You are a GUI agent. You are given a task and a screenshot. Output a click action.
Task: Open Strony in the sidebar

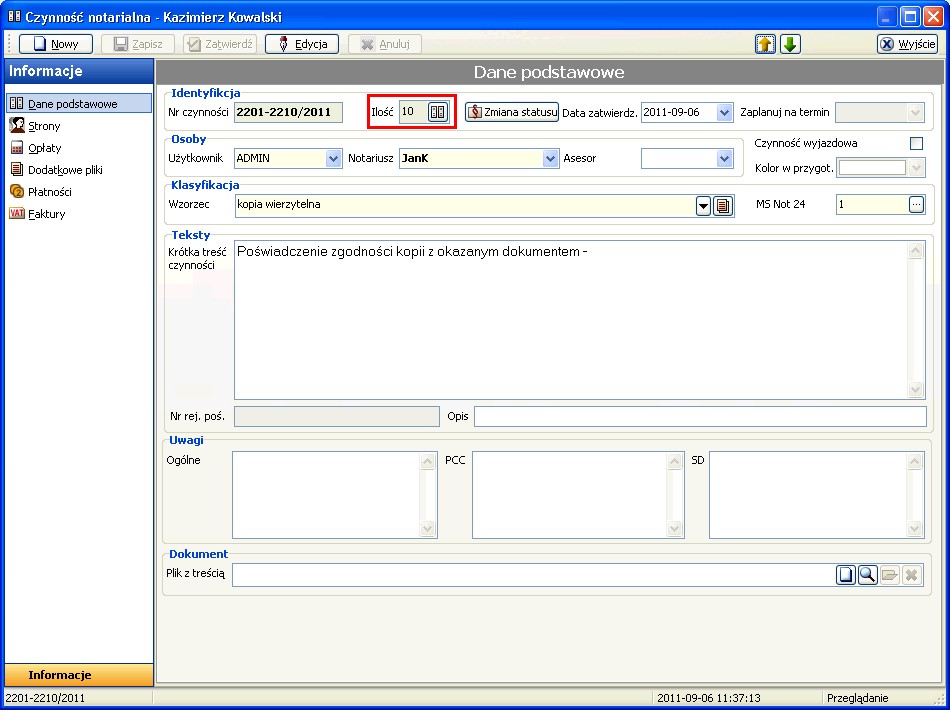tap(44, 126)
